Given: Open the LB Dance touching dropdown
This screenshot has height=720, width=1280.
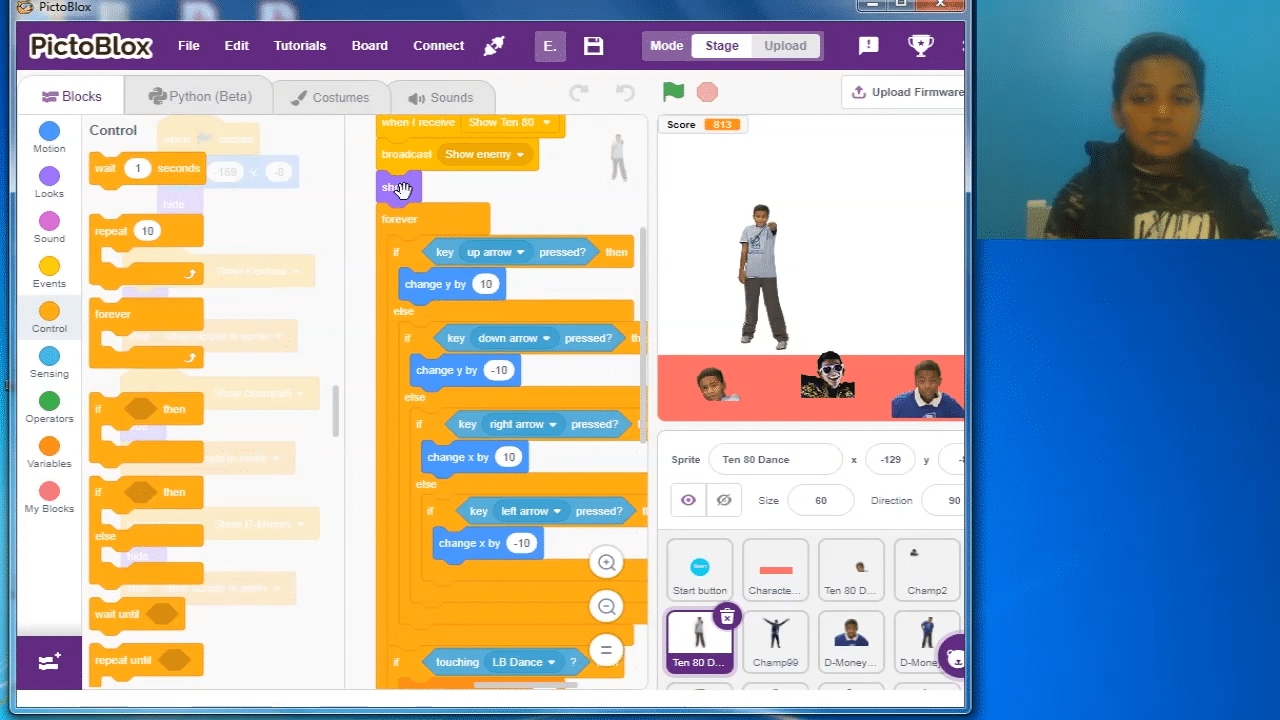Looking at the screenshot, I should point(551,662).
